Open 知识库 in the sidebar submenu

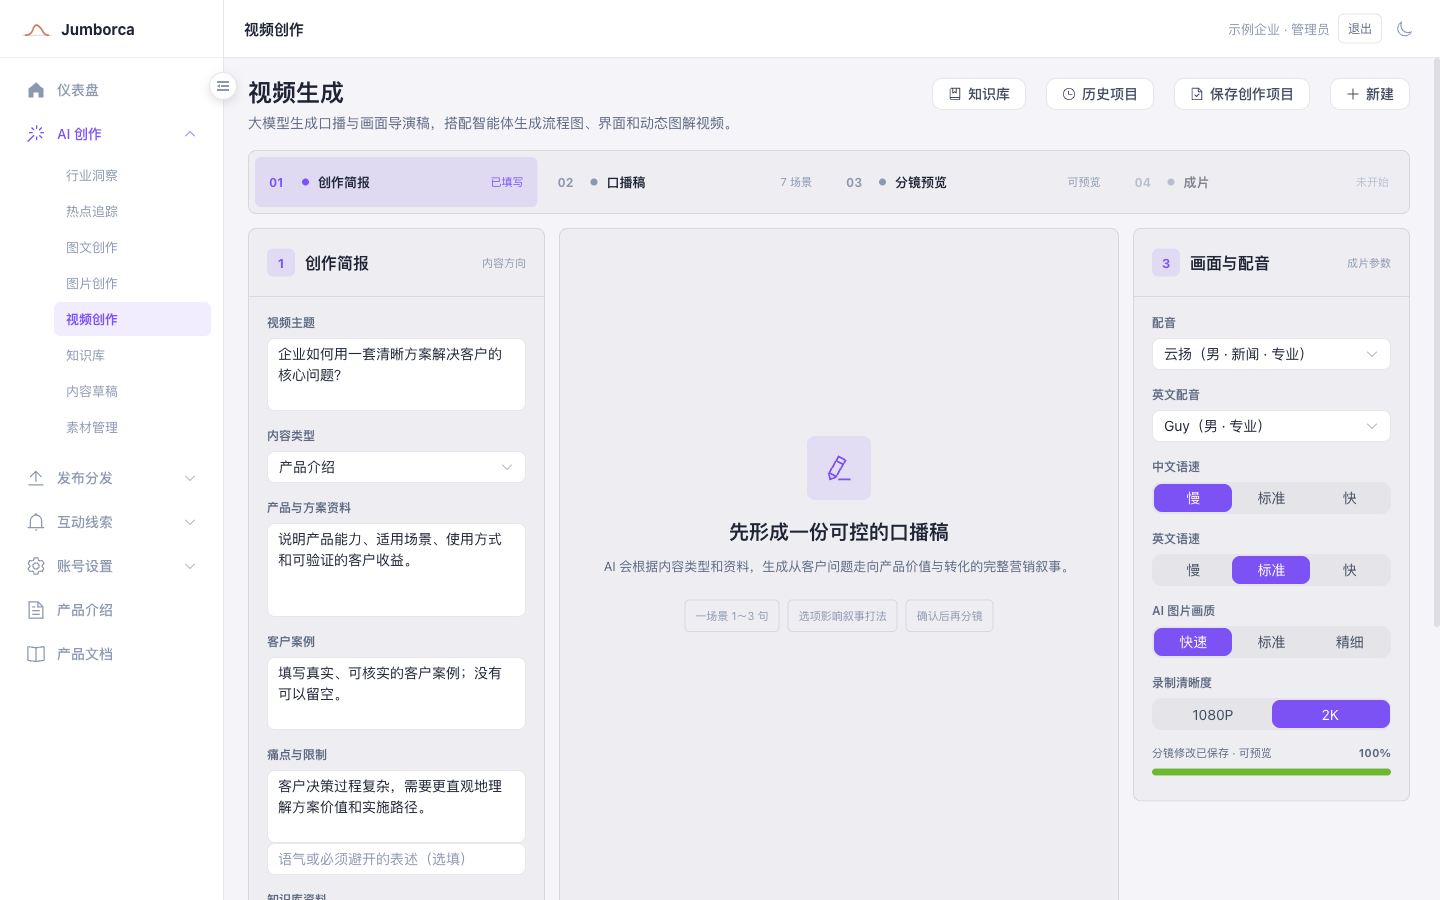click(x=132, y=355)
